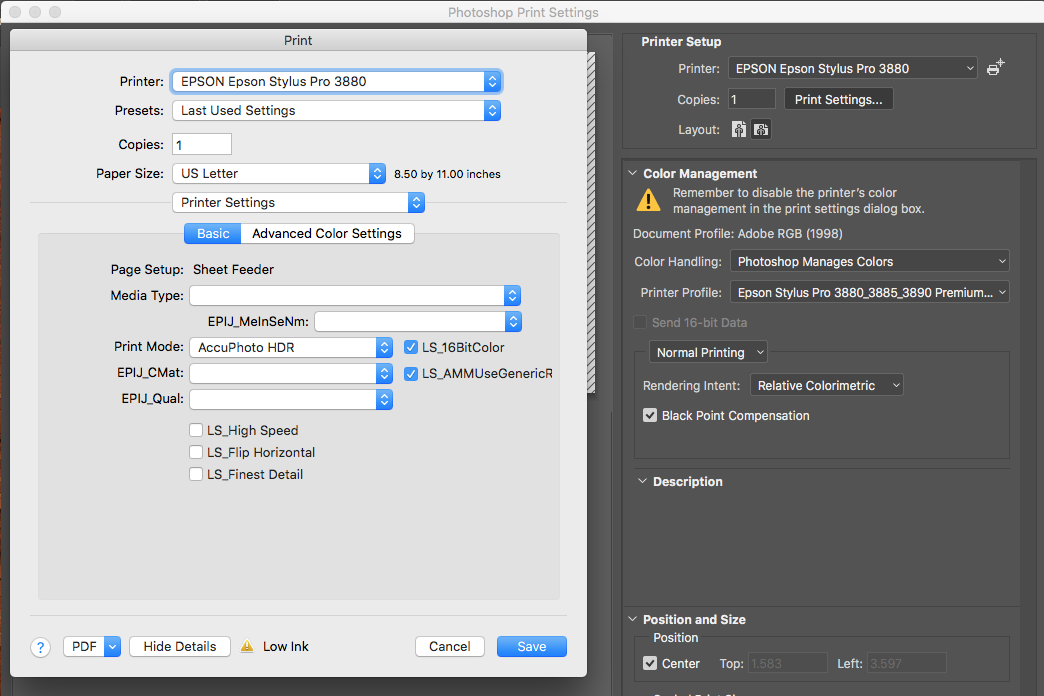Enable LS_High Speed checkbox
The image size is (1044, 696).
196,430
